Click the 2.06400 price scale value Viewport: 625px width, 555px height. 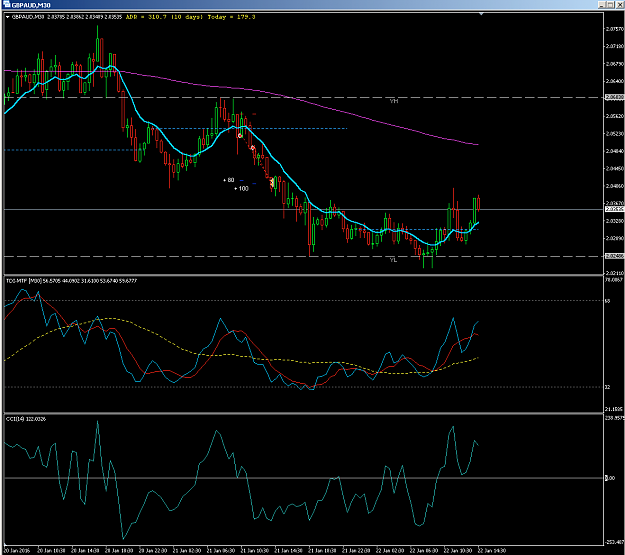click(615, 81)
